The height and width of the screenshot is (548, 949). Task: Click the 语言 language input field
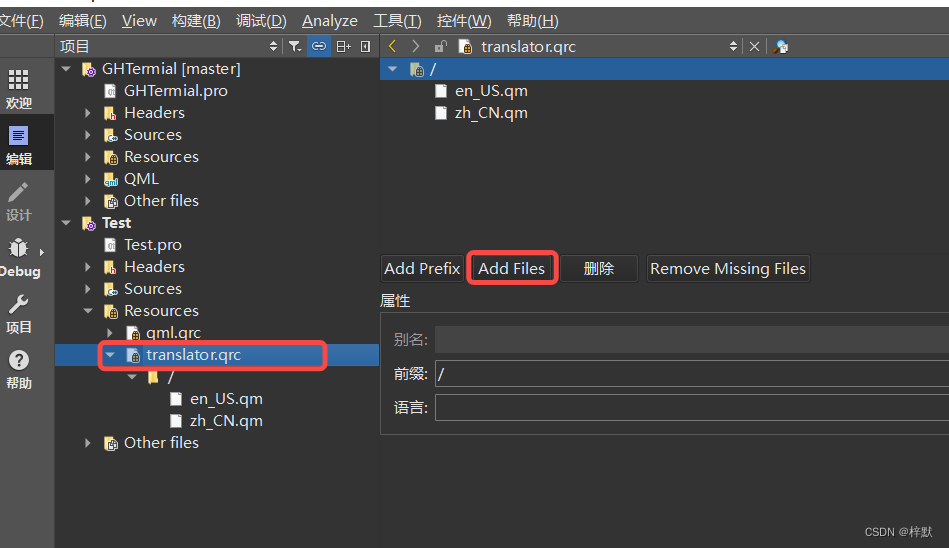click(692, 408)
